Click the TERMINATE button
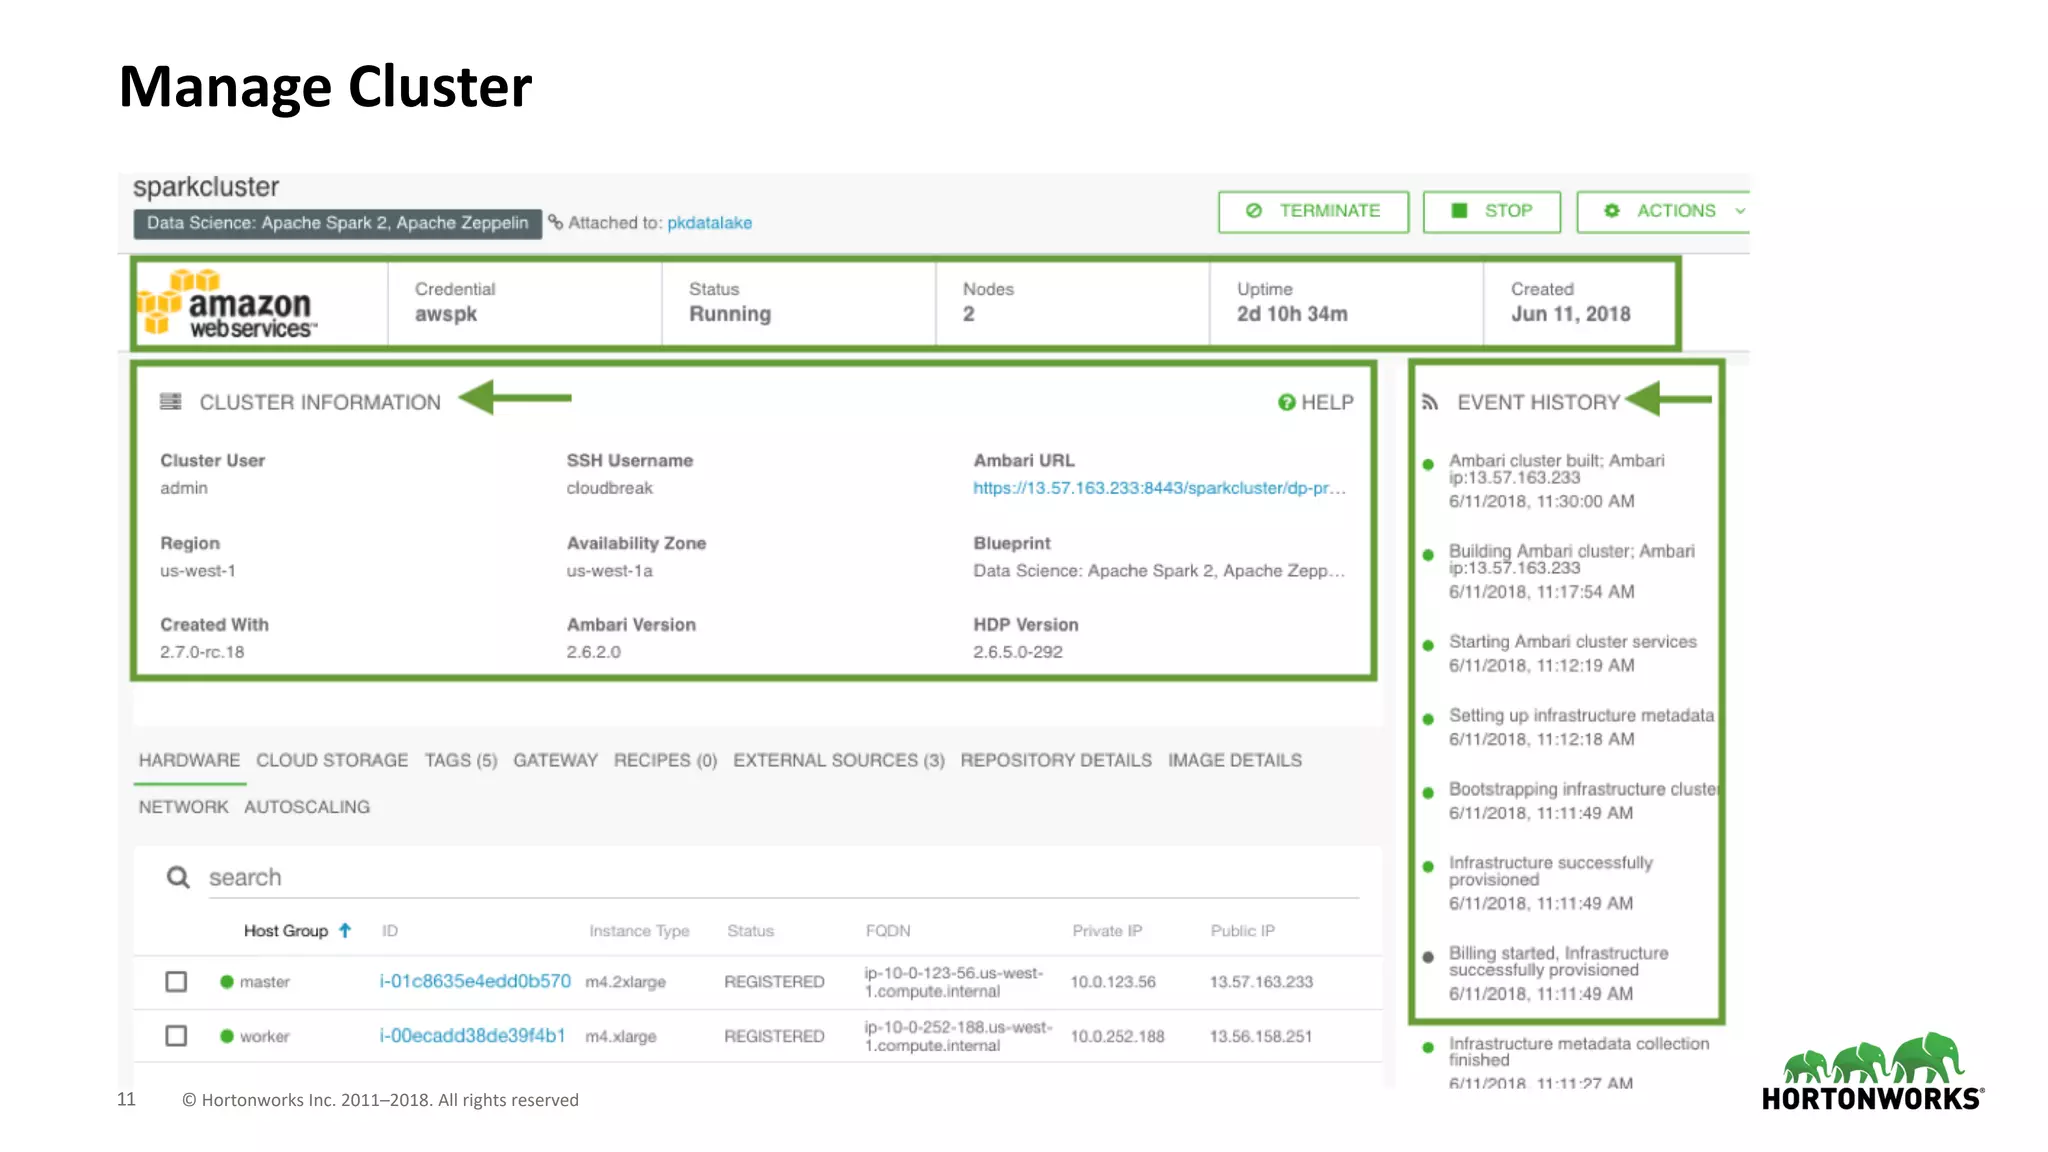 tap(1313, 211)
